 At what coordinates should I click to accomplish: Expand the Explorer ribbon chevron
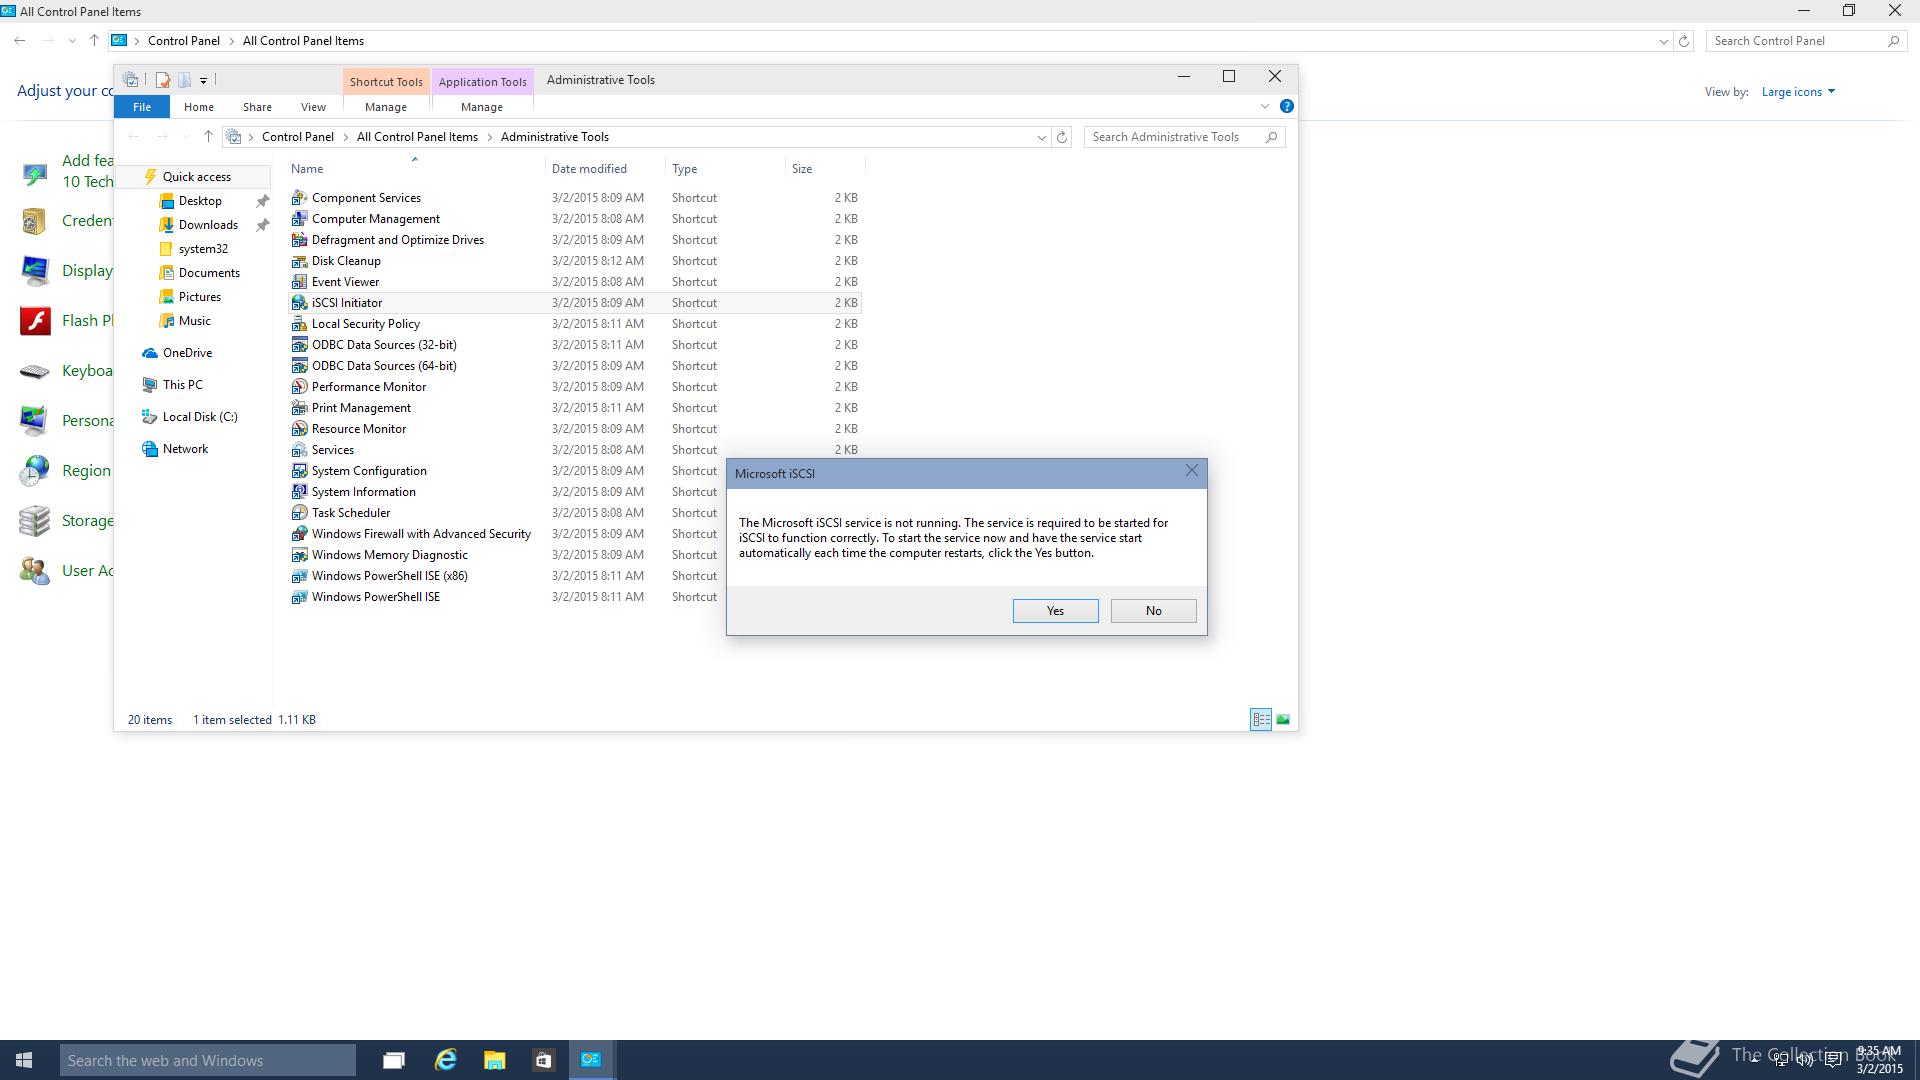click(1264, 106)
